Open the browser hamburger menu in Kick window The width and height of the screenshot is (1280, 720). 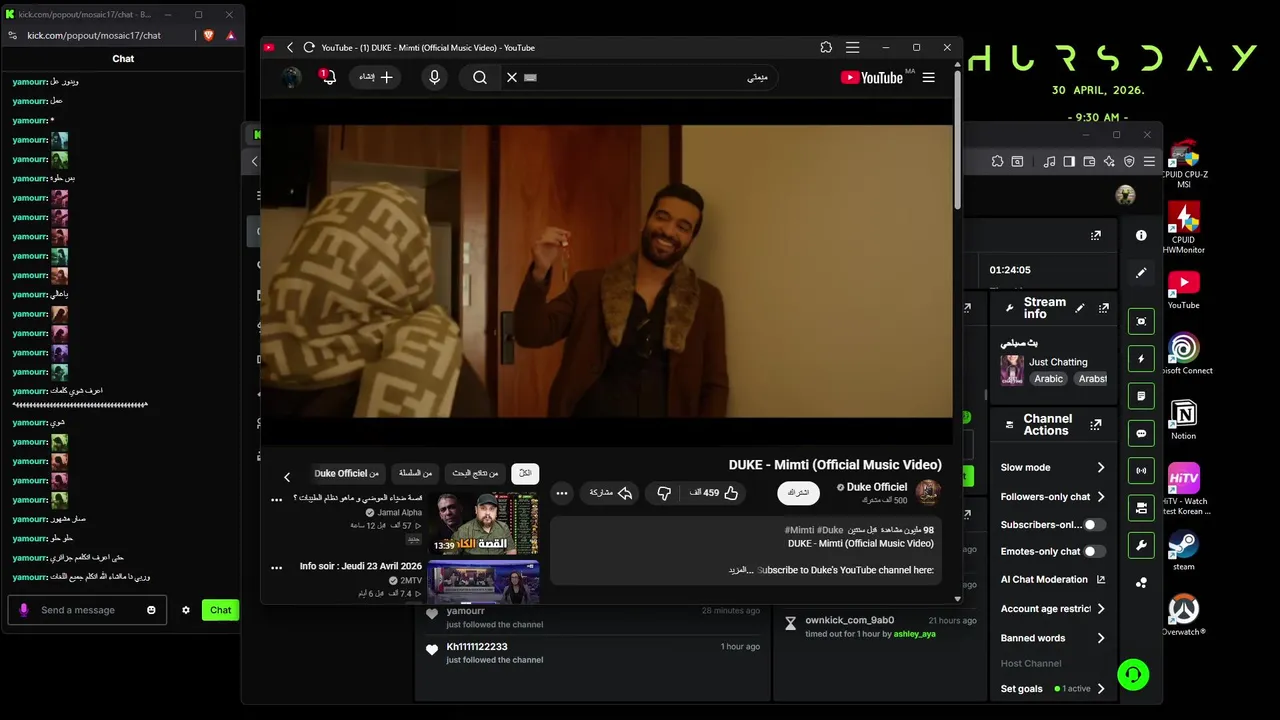(x=1149, y=161)
